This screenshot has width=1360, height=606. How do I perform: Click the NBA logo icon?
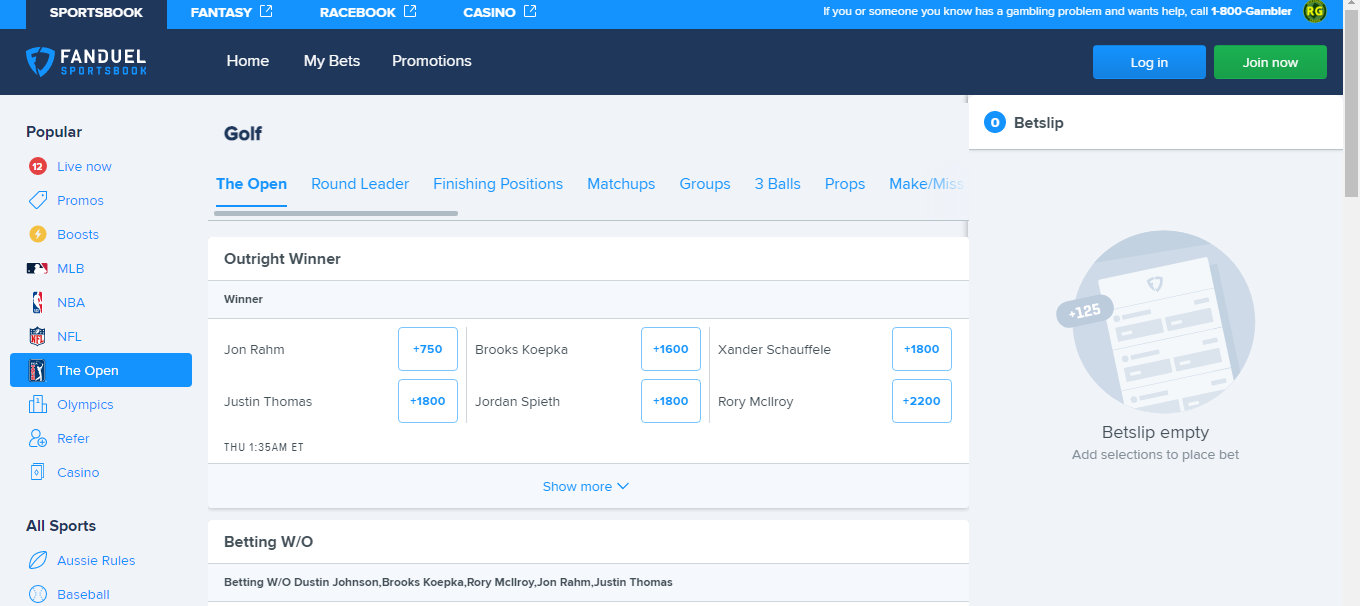point(38,303)
